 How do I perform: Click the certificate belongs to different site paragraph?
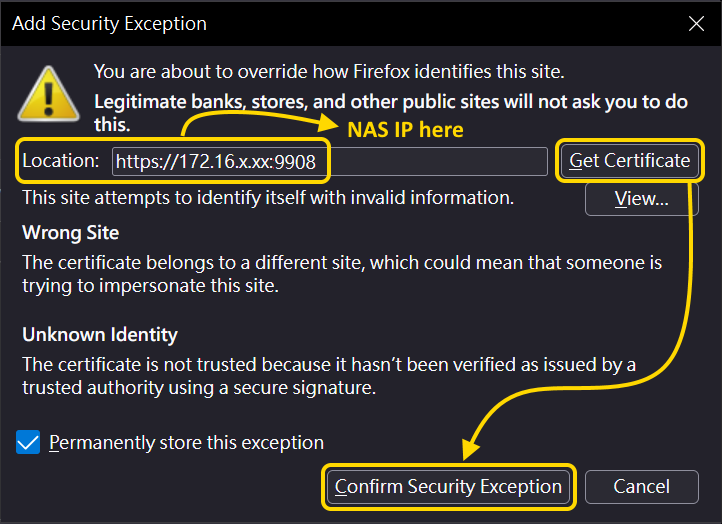342,274
